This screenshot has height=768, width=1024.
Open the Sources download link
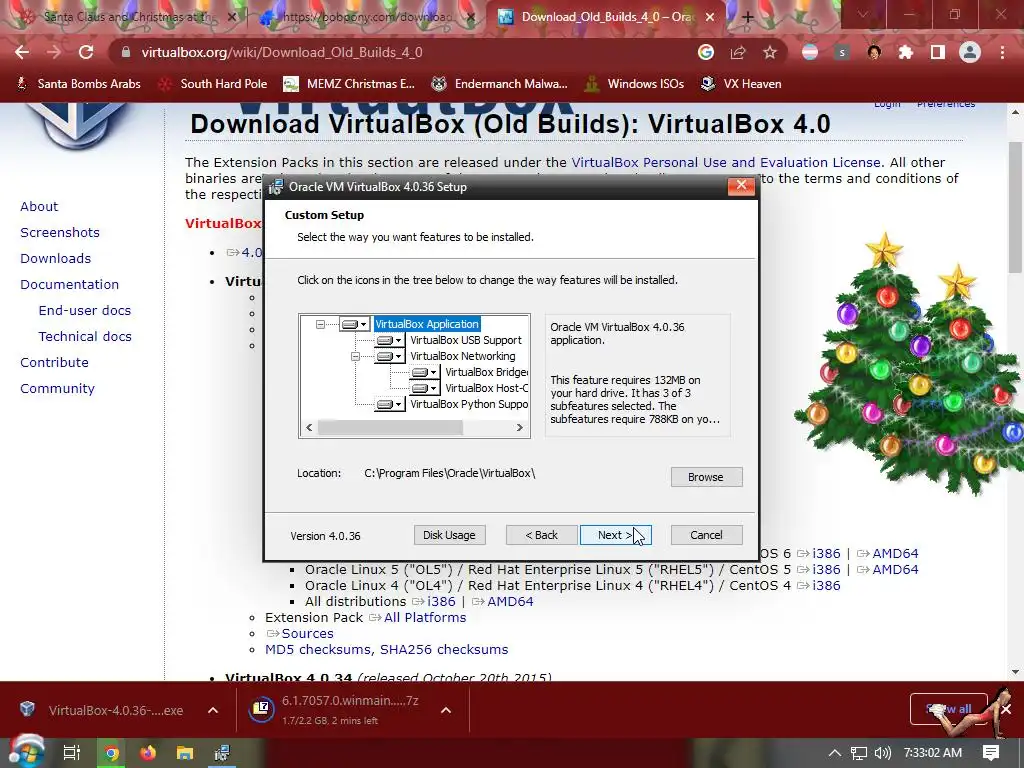(x=308, y=633)
